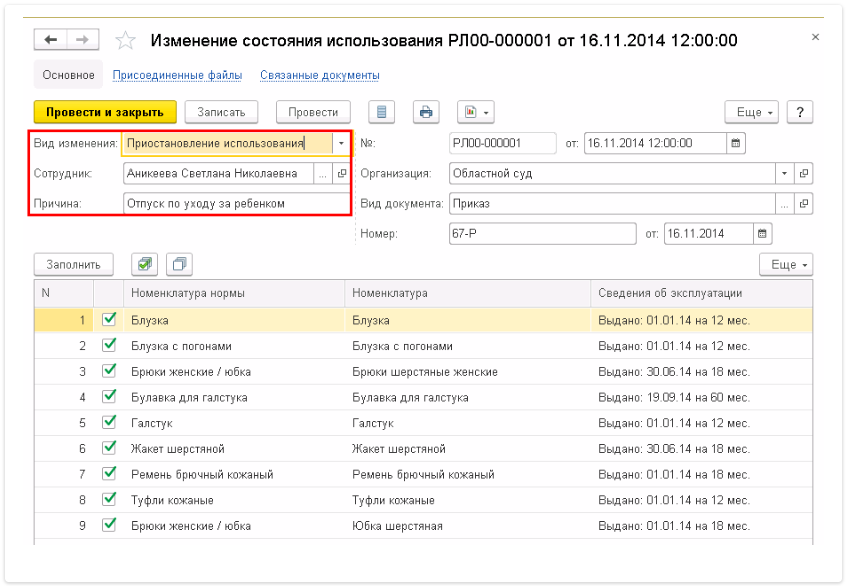Open the top Еще dropdown menu

click(752, 112)
